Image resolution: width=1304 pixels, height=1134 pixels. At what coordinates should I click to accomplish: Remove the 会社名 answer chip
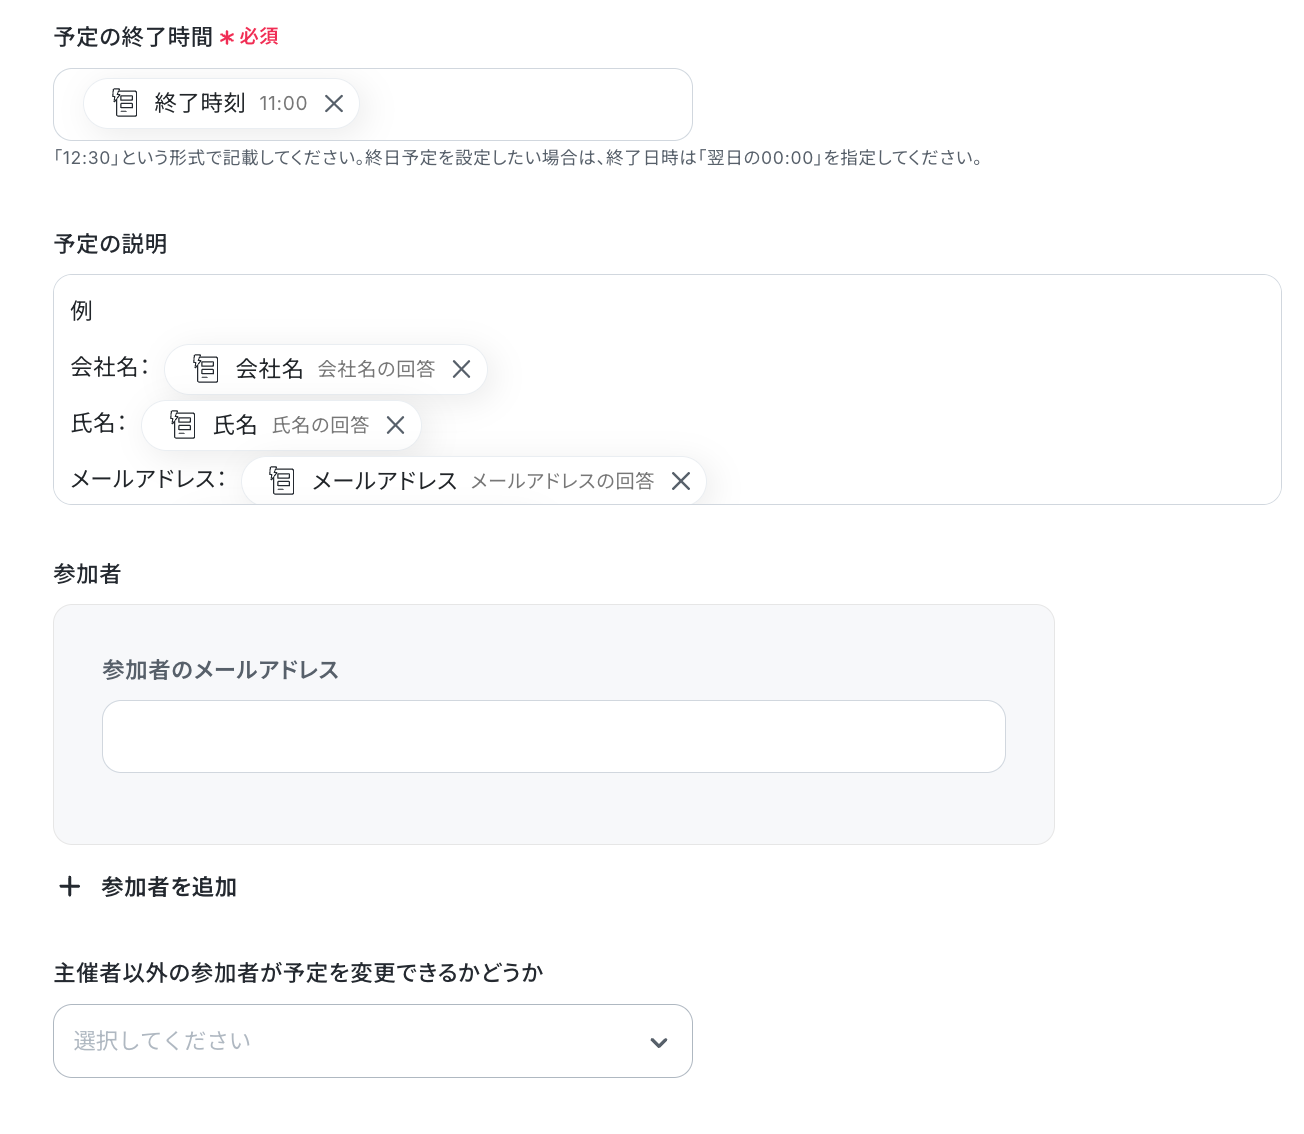tap(461, 369)
